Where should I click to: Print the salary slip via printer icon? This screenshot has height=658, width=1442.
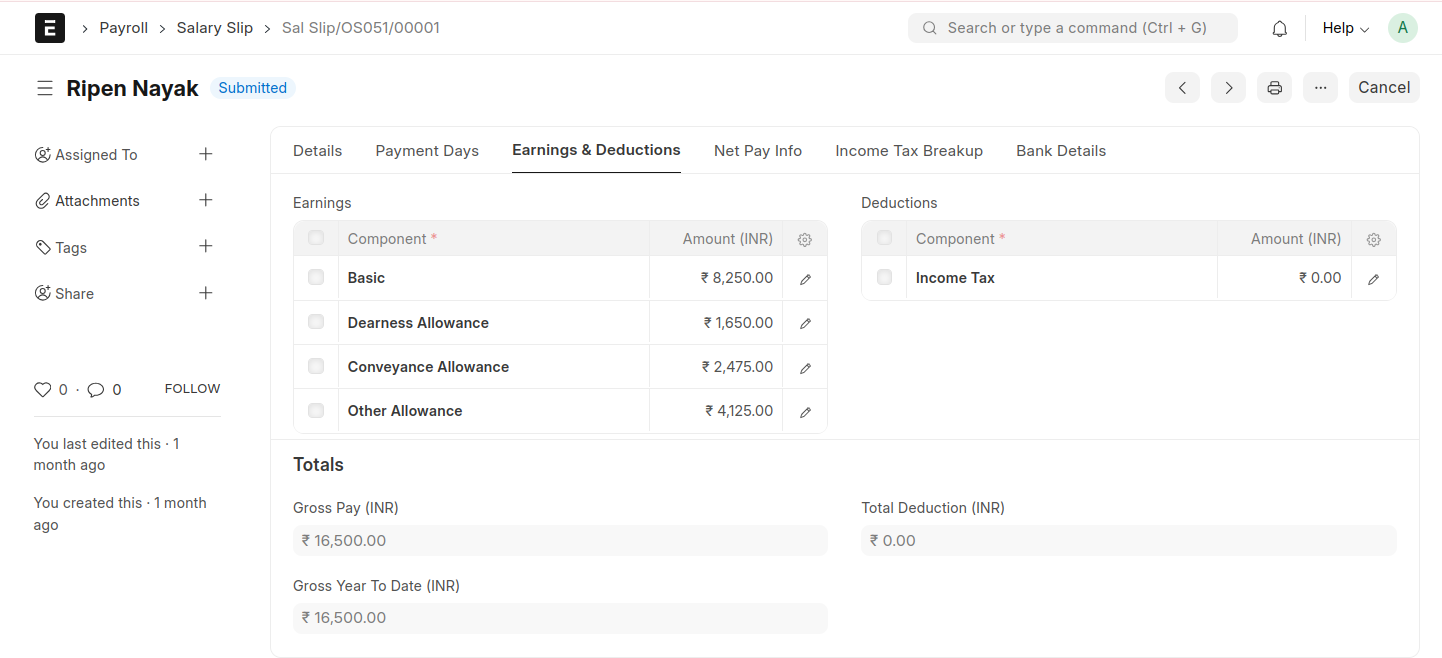click(1274, 88)
